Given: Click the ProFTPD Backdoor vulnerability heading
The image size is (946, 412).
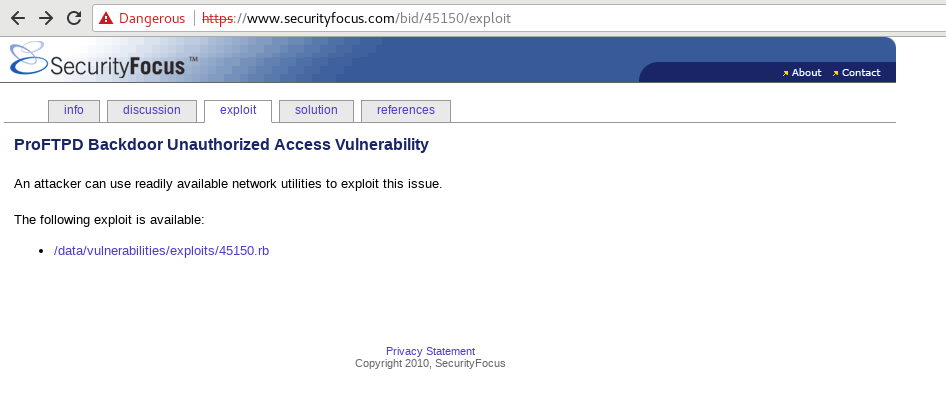Looking at the screenshot, I should pos(221,145).
